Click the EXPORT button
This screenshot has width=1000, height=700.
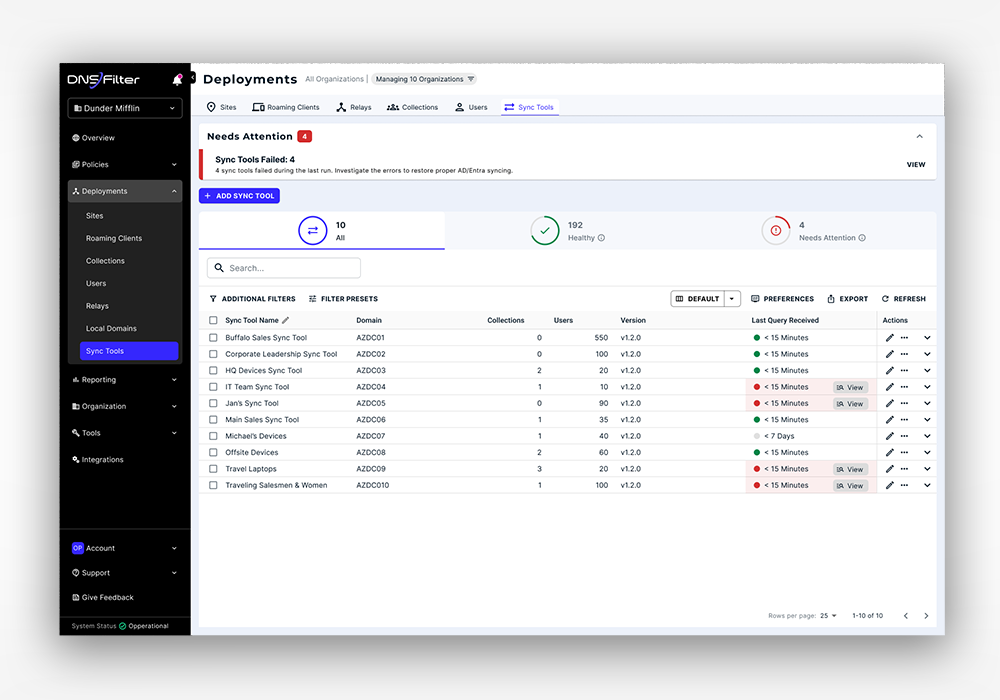(x=848, y=298)
